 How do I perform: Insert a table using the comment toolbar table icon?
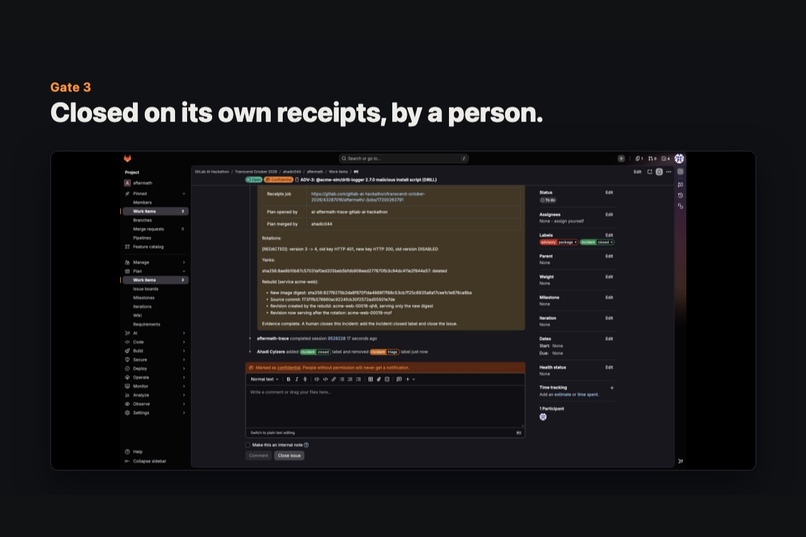point(370,379)
